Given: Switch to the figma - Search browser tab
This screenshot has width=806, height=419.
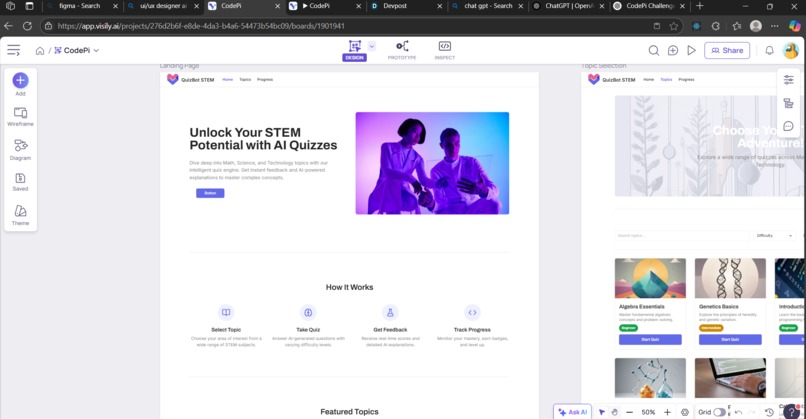Looking at the screenshot, I should (80, 6).
